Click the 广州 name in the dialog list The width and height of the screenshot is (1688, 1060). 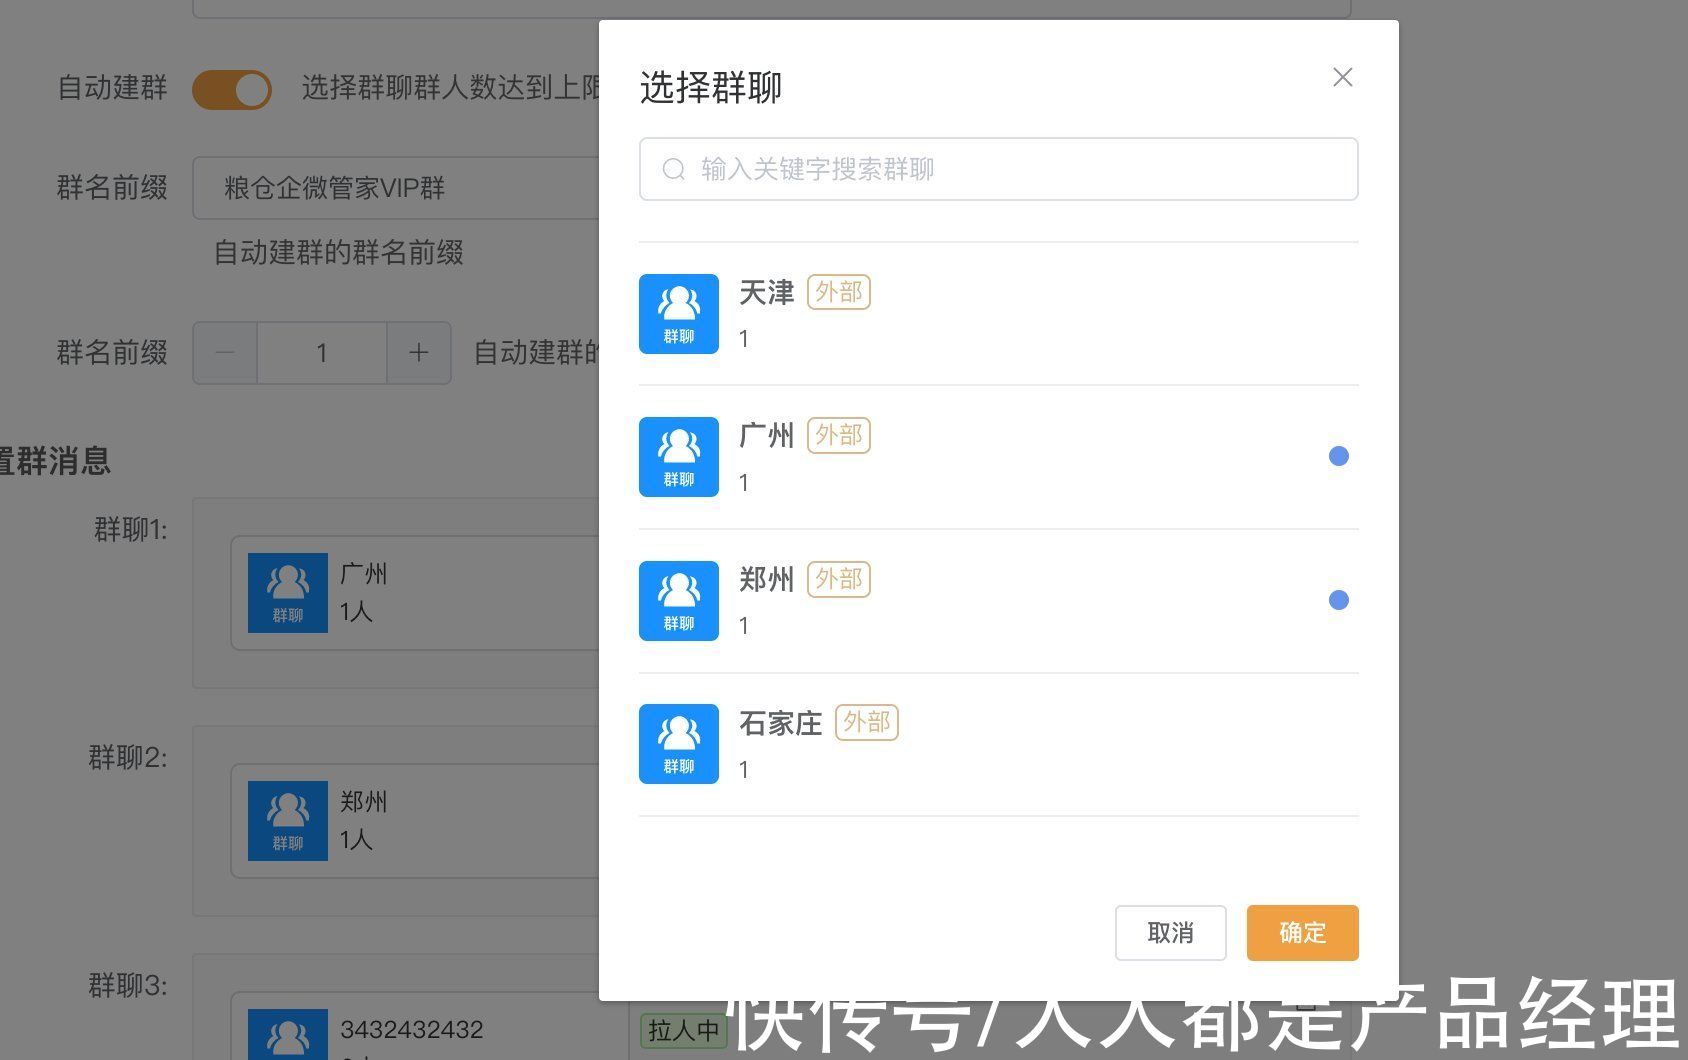[x=767, y=435]
